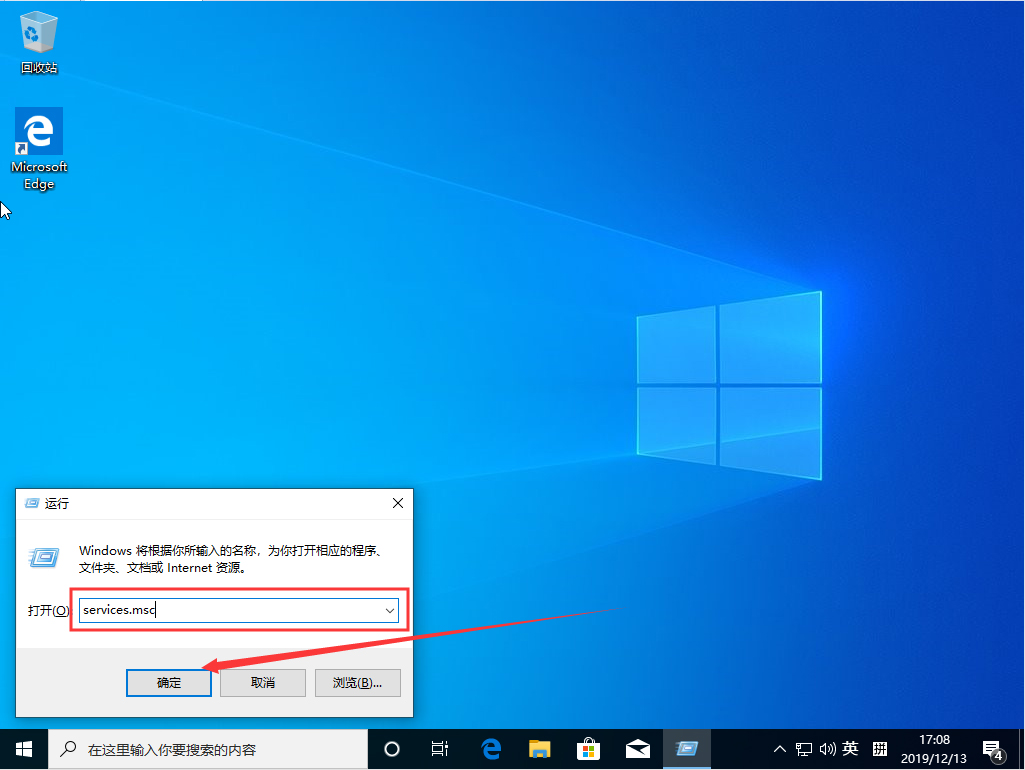The height and width of the screenshot is (770, 1025).
Task: Open the Run dialog history dropdown
Action: (390, 610)
